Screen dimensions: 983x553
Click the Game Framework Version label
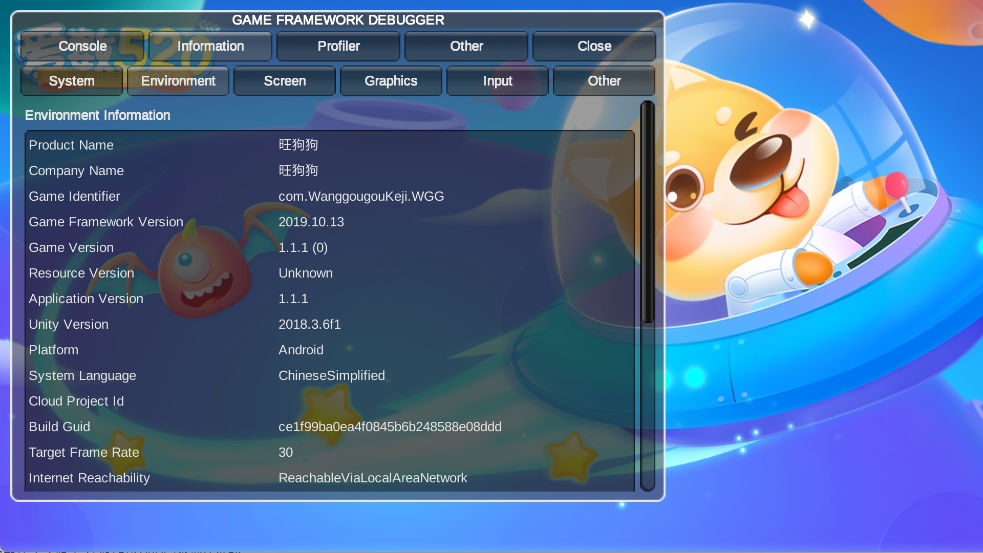pos(106,222)
